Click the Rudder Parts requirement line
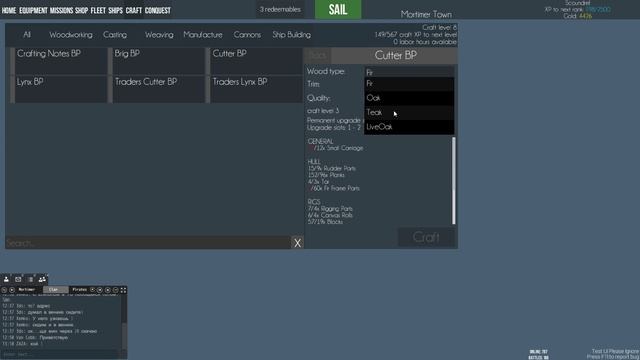The image size is (640, 360). (332, 168)
